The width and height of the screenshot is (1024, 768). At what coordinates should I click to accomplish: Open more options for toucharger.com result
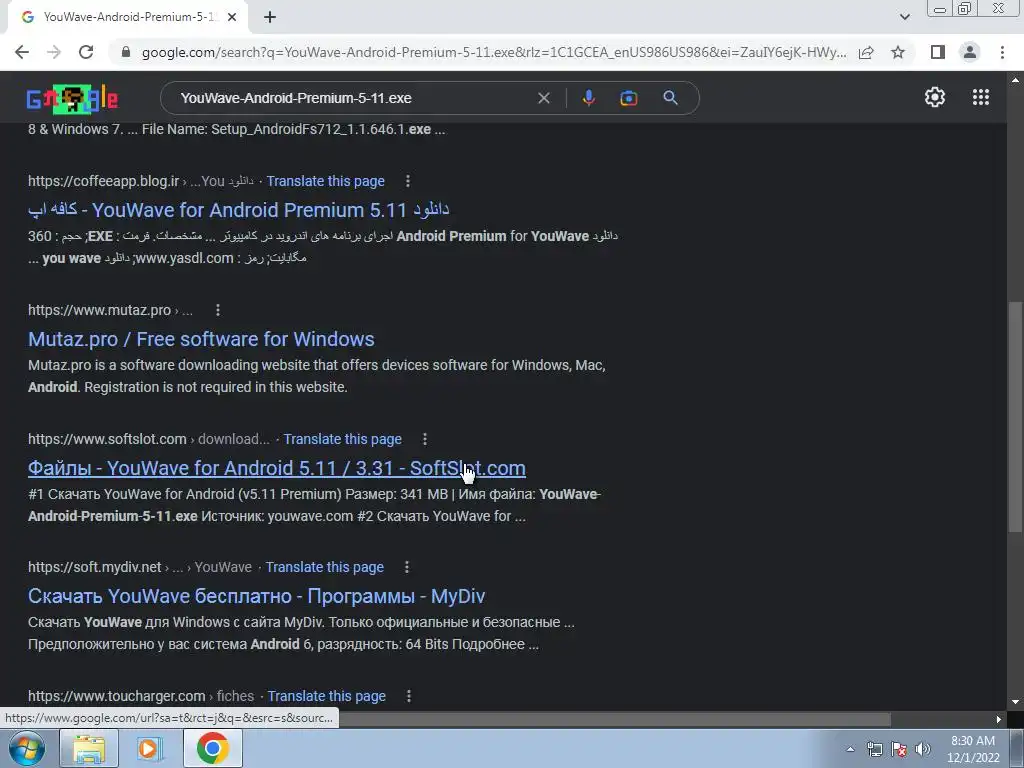coord(409,696)
